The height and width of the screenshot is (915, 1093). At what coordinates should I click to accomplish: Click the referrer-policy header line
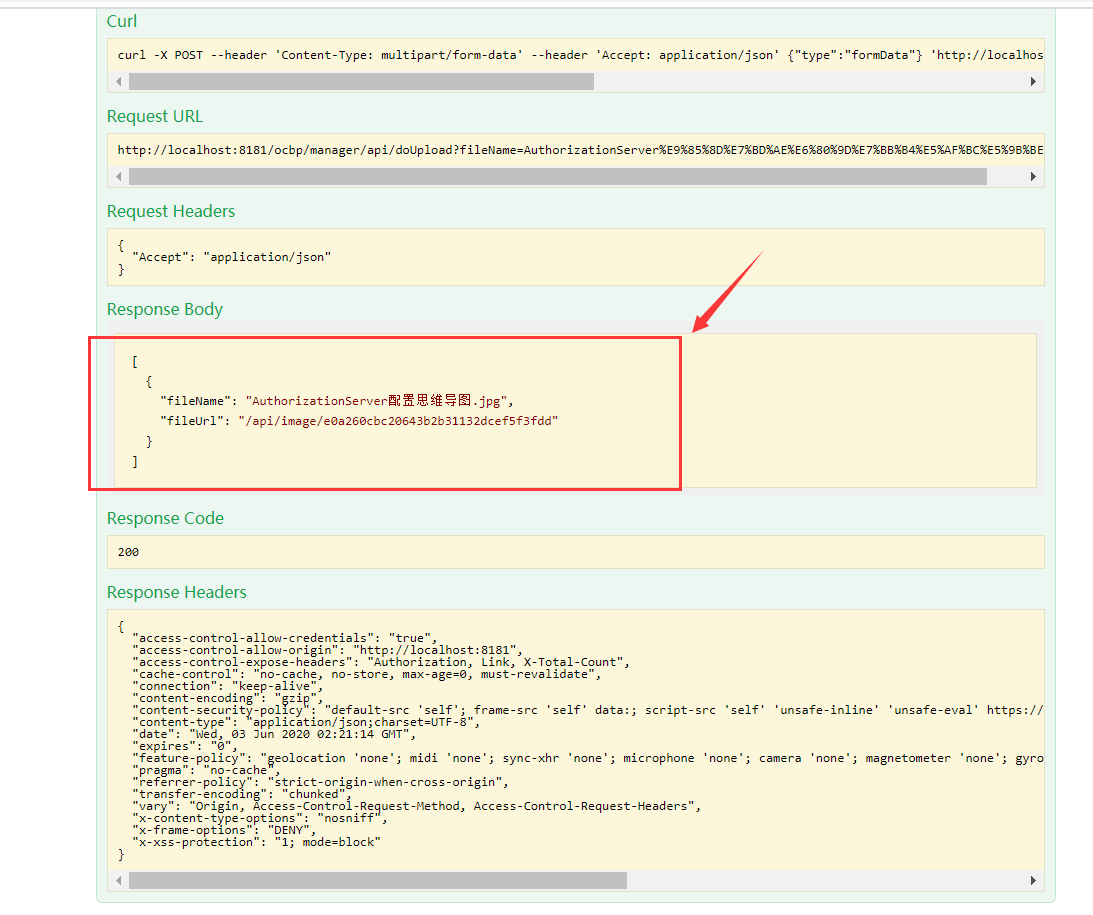[x=320, y=782]
